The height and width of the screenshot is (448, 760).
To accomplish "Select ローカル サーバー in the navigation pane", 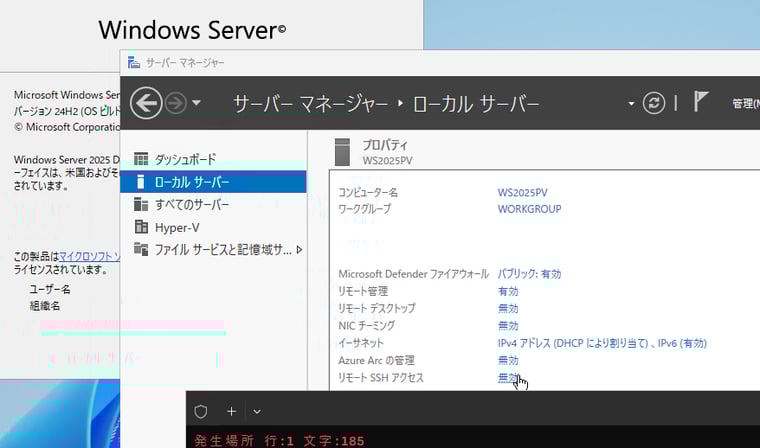I will (213, 182).
